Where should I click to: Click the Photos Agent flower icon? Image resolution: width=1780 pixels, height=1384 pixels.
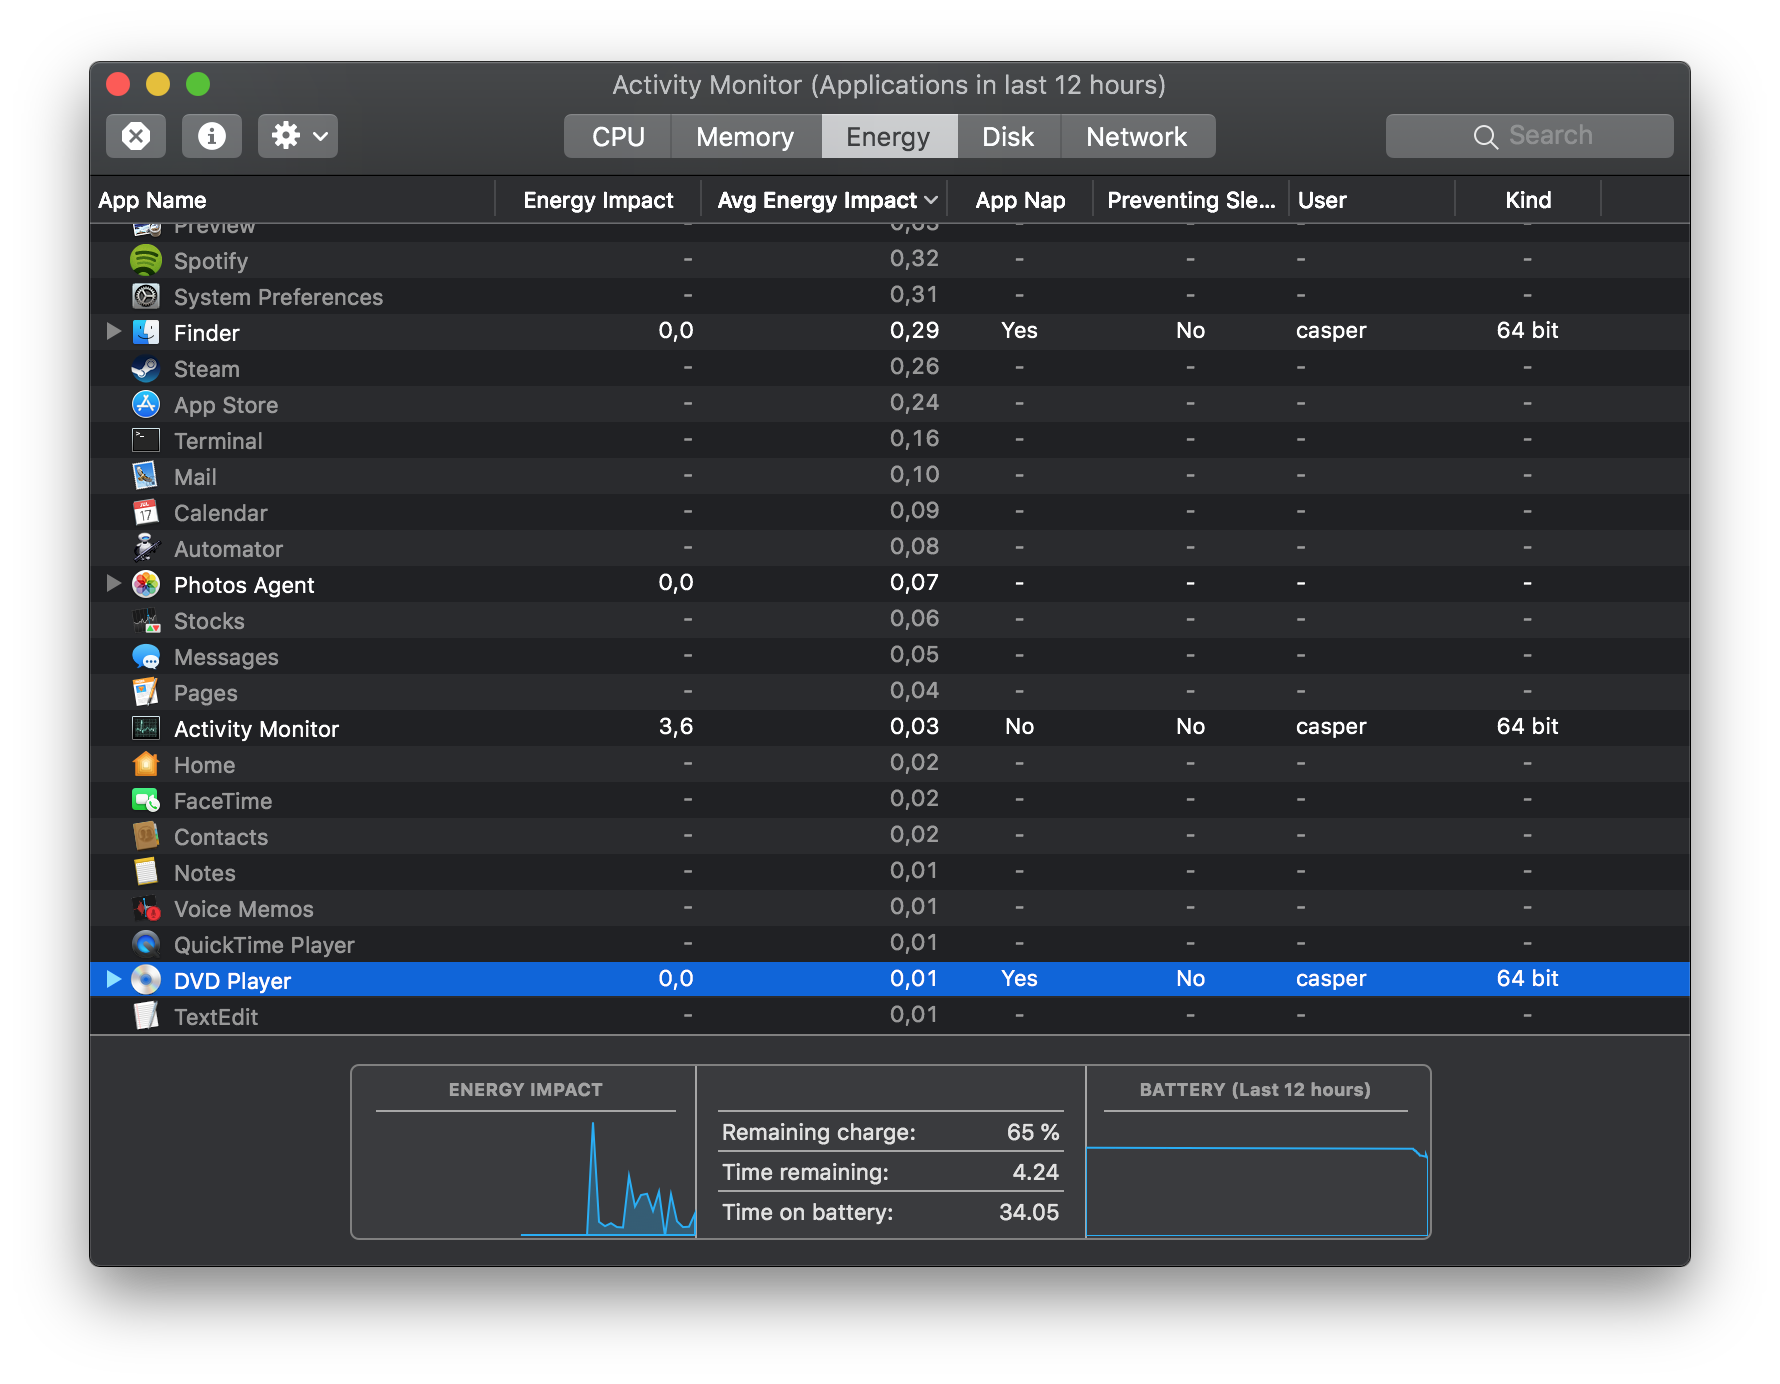point(146,584)
